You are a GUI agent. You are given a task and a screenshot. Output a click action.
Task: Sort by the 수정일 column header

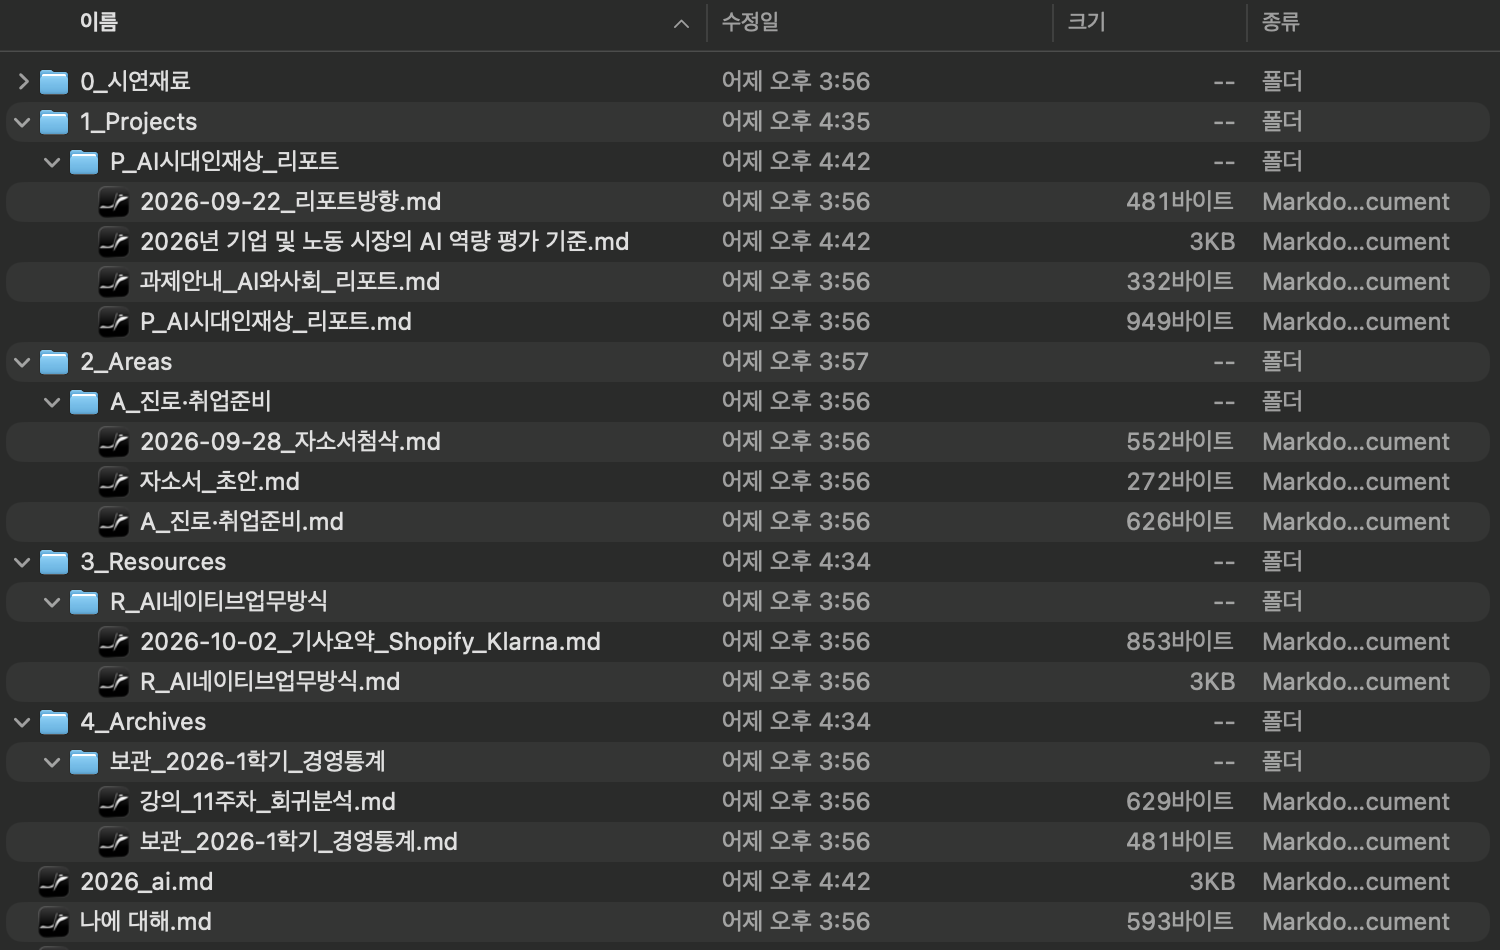click(x=750, y=22)
